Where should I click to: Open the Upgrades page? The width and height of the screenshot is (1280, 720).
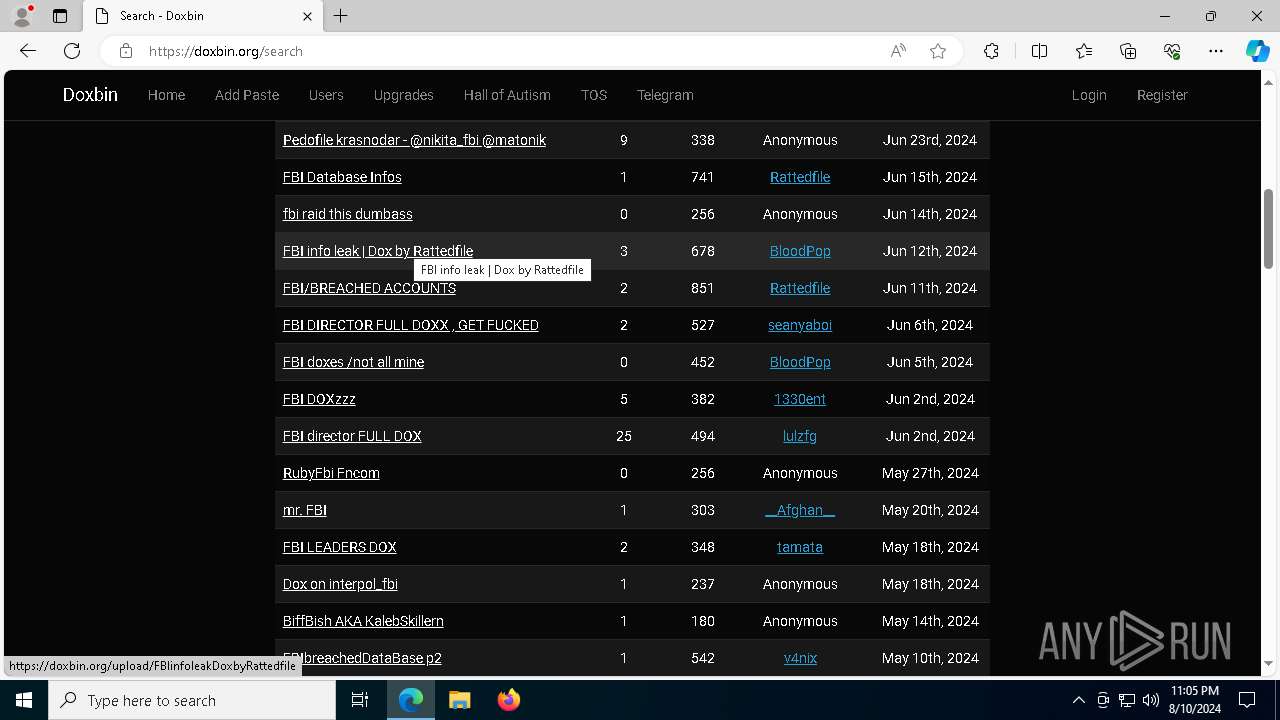point(404,95)
